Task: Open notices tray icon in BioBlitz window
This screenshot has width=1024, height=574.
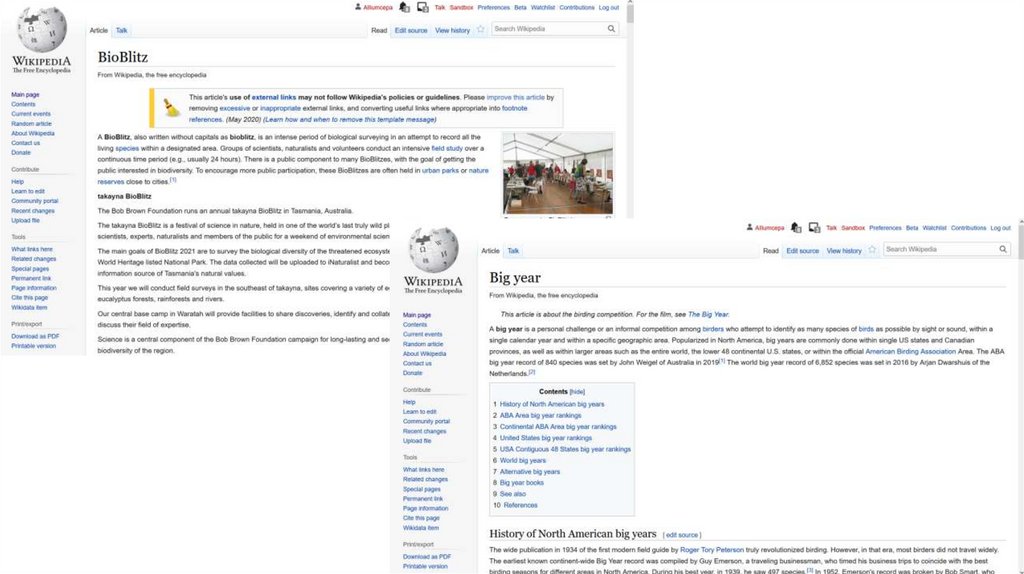Action: [x=423, y=7]
